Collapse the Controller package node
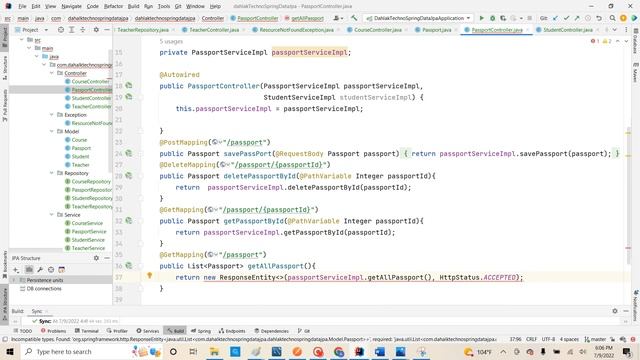 [x=52, y=73]
